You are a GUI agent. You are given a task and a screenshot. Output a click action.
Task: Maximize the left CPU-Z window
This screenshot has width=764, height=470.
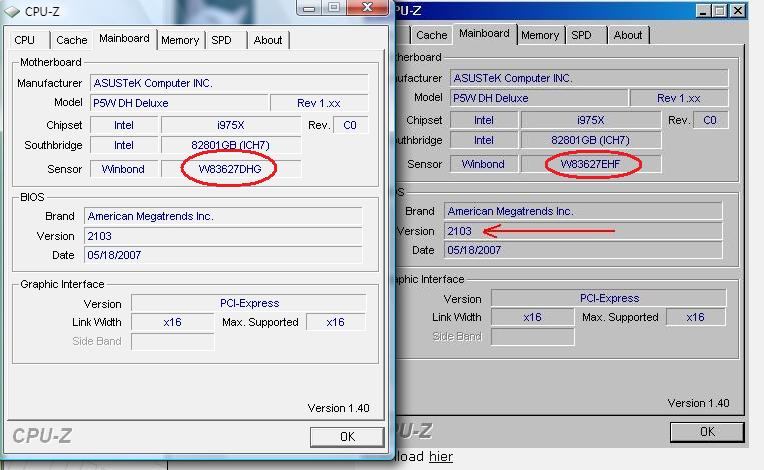[334, 7]
